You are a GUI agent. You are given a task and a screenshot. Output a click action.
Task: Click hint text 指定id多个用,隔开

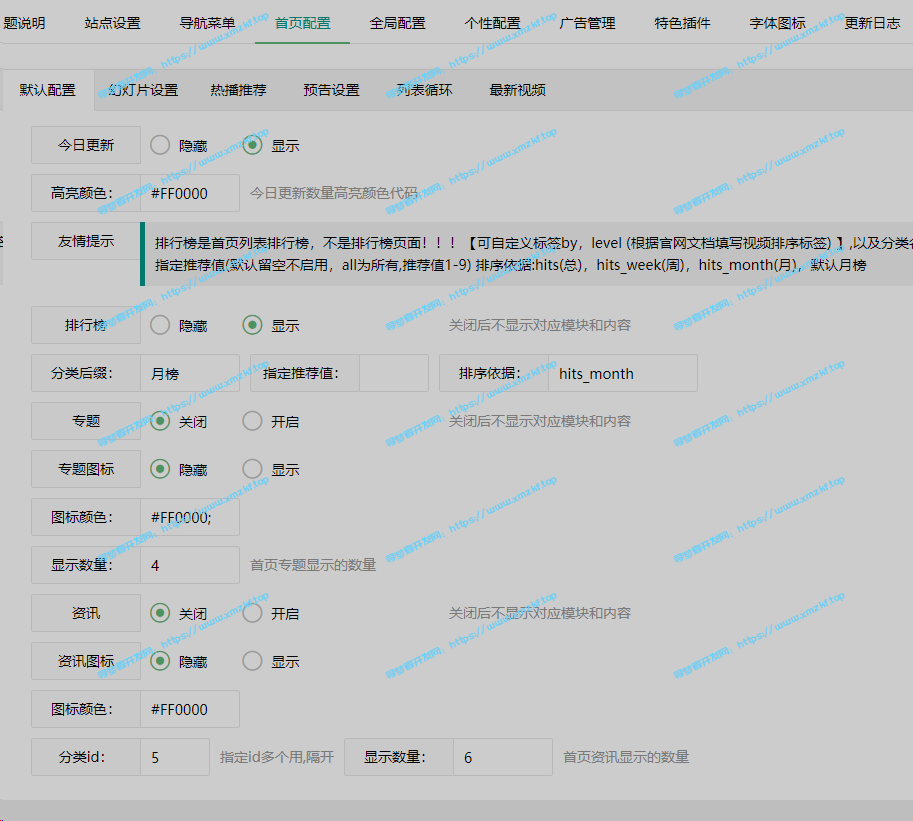click(277, 757)
